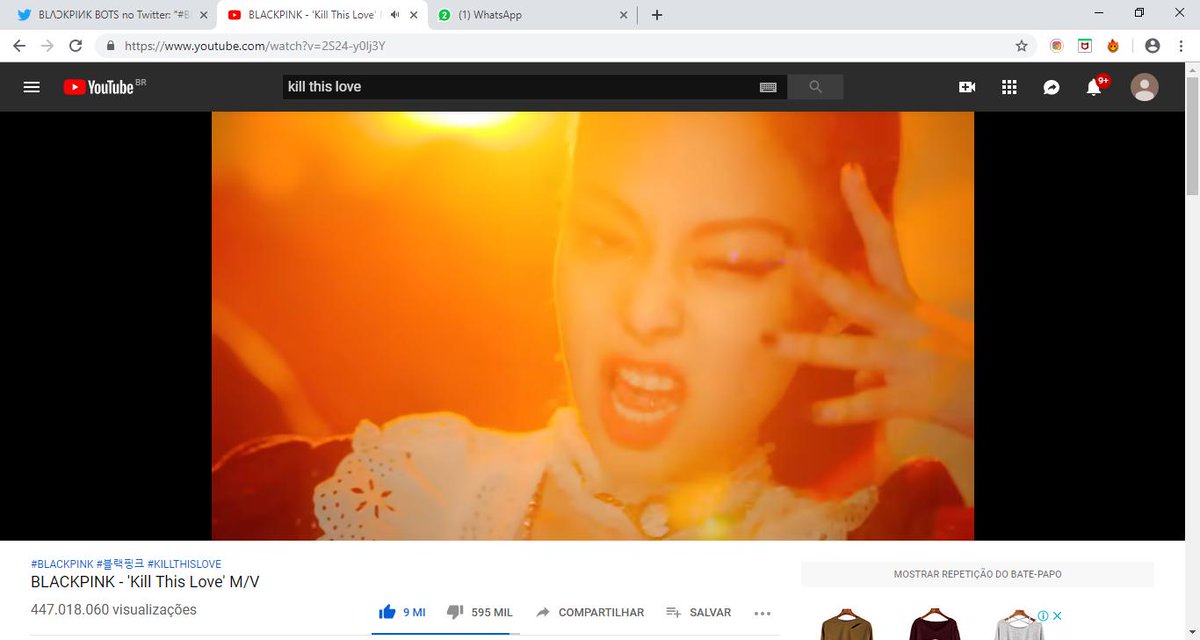Viewport: 1200px width, 640px height.
Task: Open the #블랙핑크 hashtag link
Action: [120, 564]
